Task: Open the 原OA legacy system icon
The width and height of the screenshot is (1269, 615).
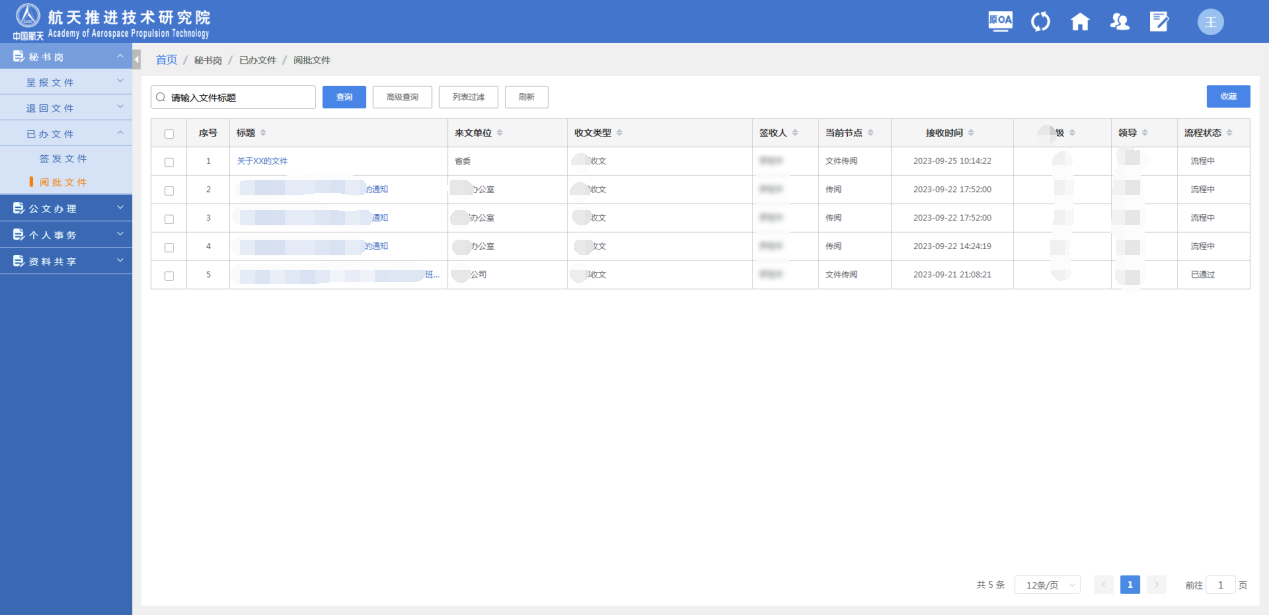Action: (x=1000, y=21)
